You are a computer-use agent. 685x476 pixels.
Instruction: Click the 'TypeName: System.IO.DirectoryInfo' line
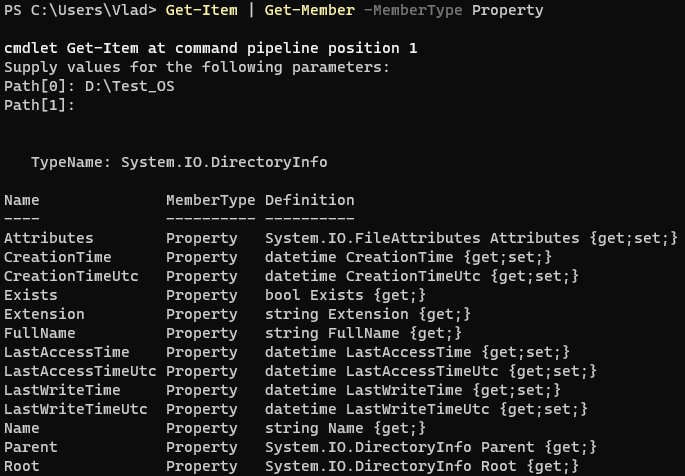pos(179,162)
